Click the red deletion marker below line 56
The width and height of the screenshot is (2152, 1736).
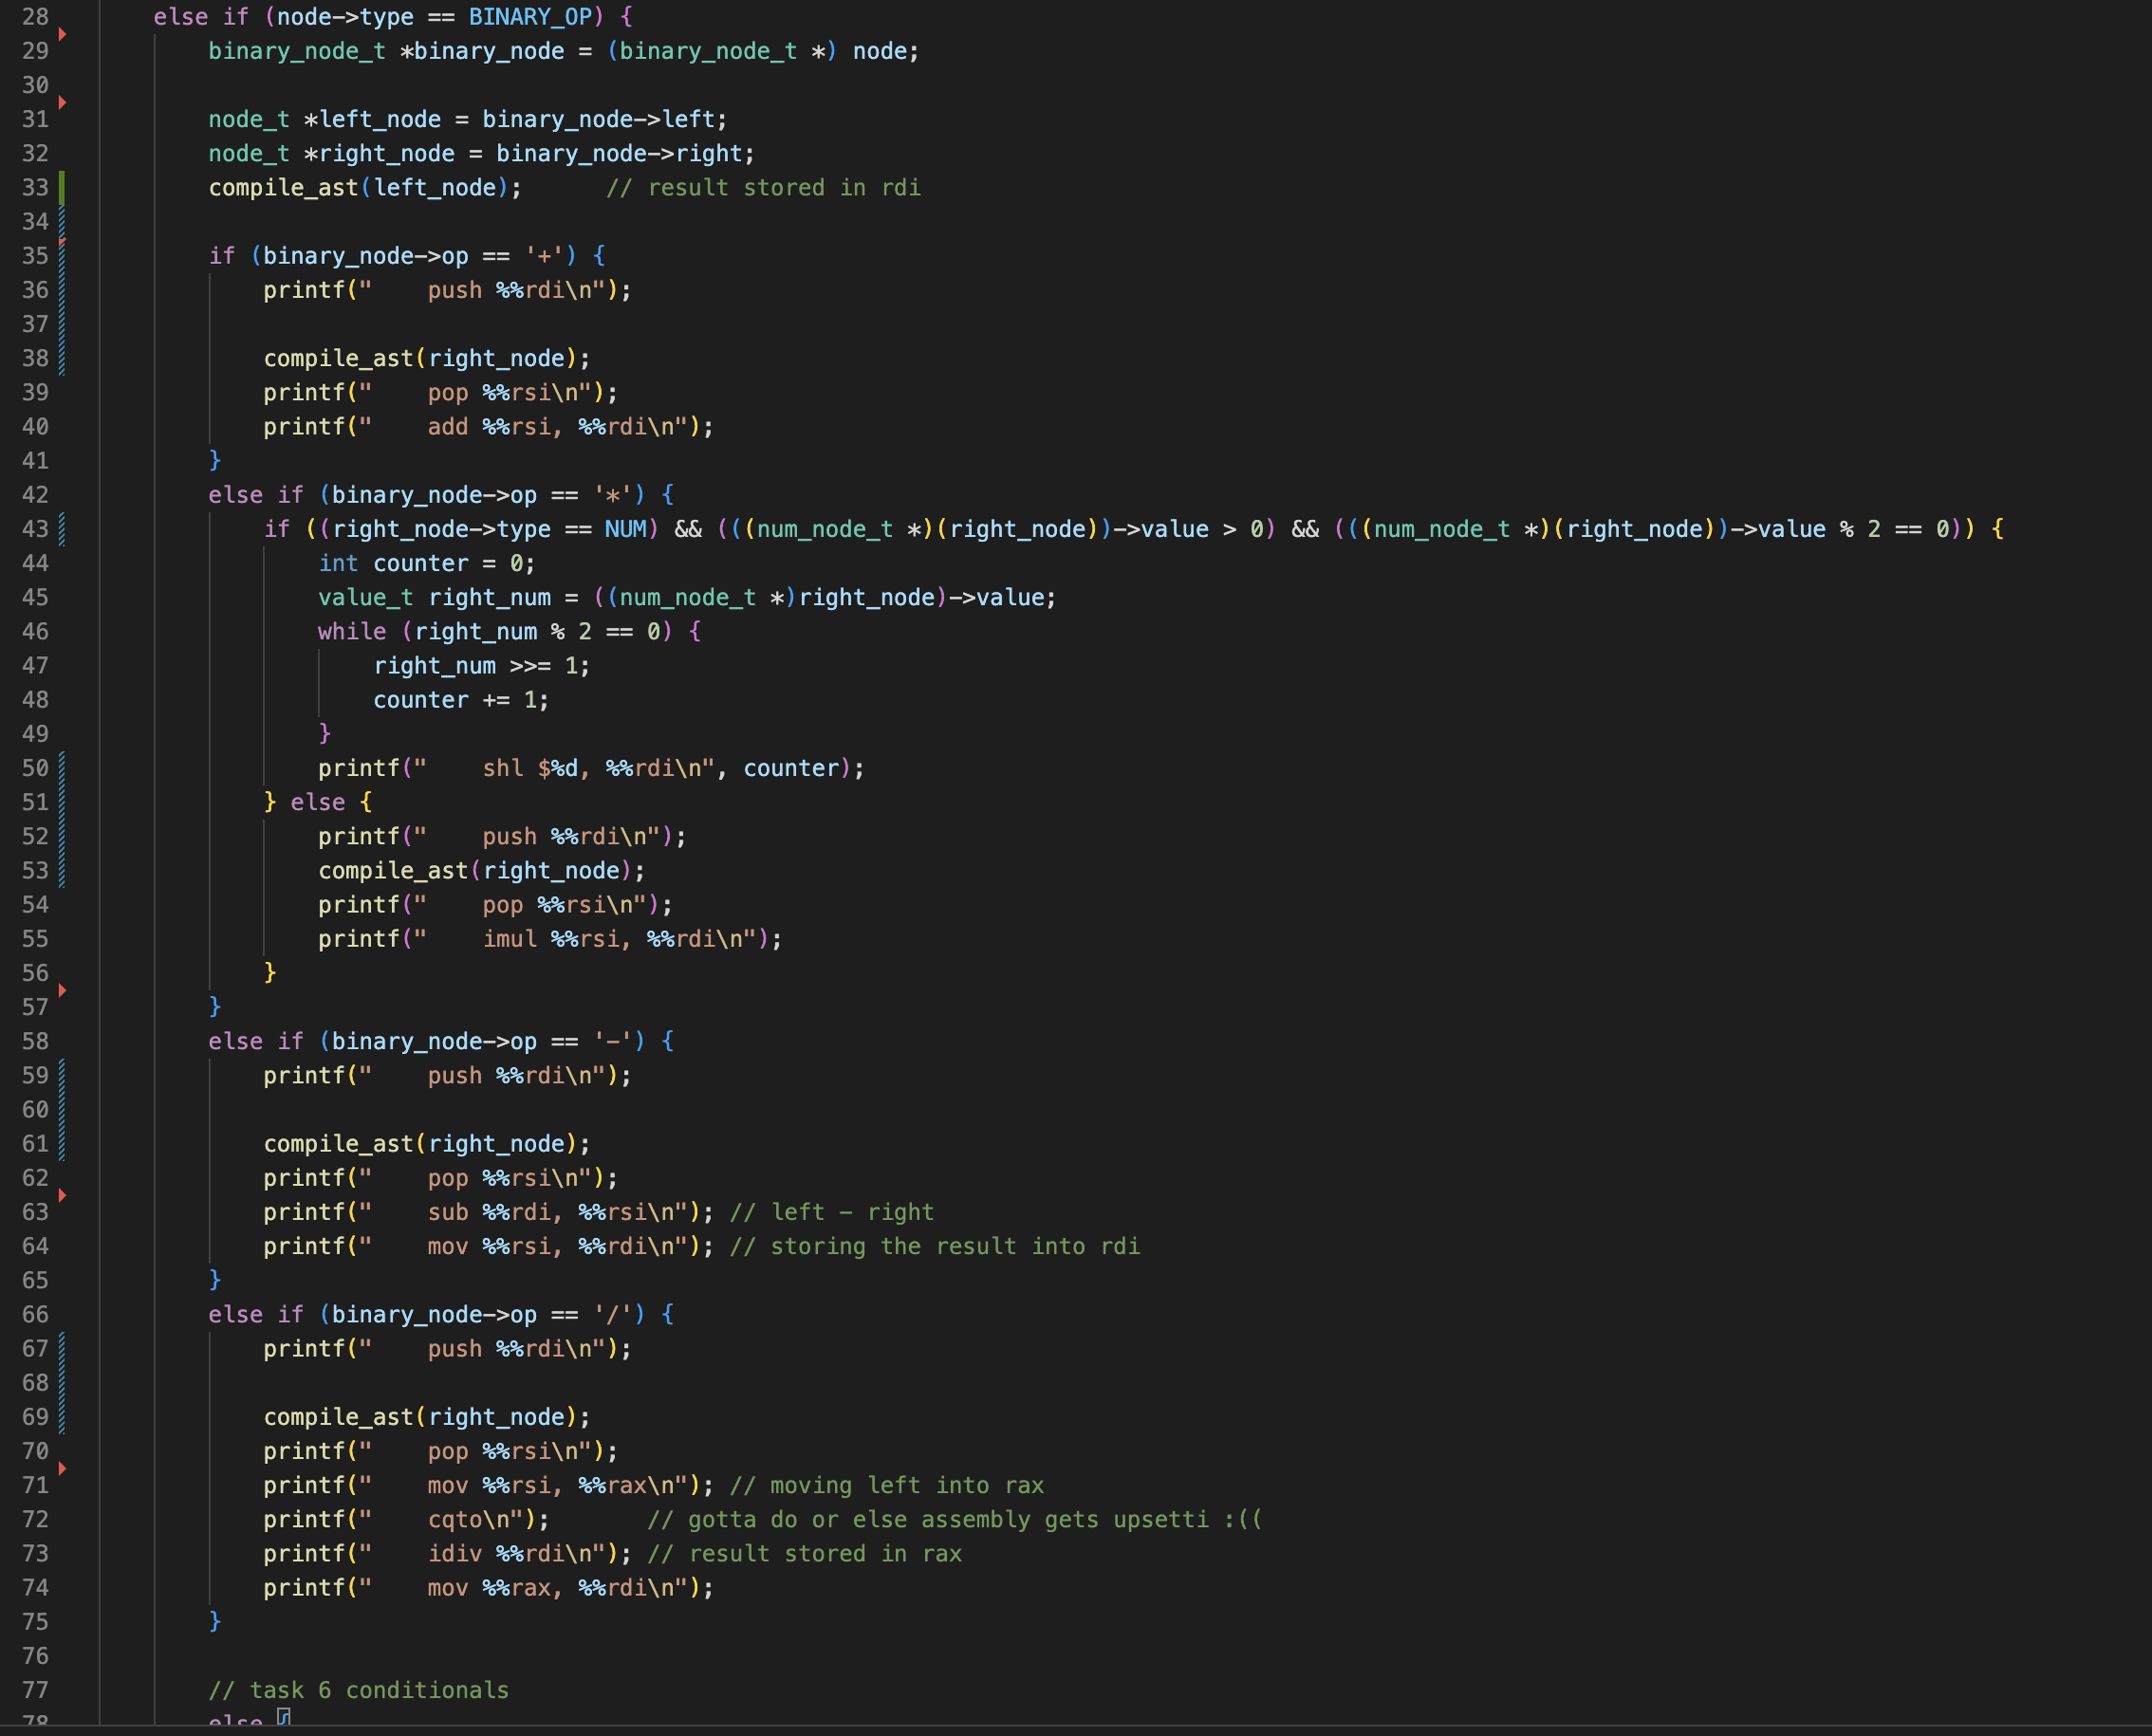[x=62, y=990]
